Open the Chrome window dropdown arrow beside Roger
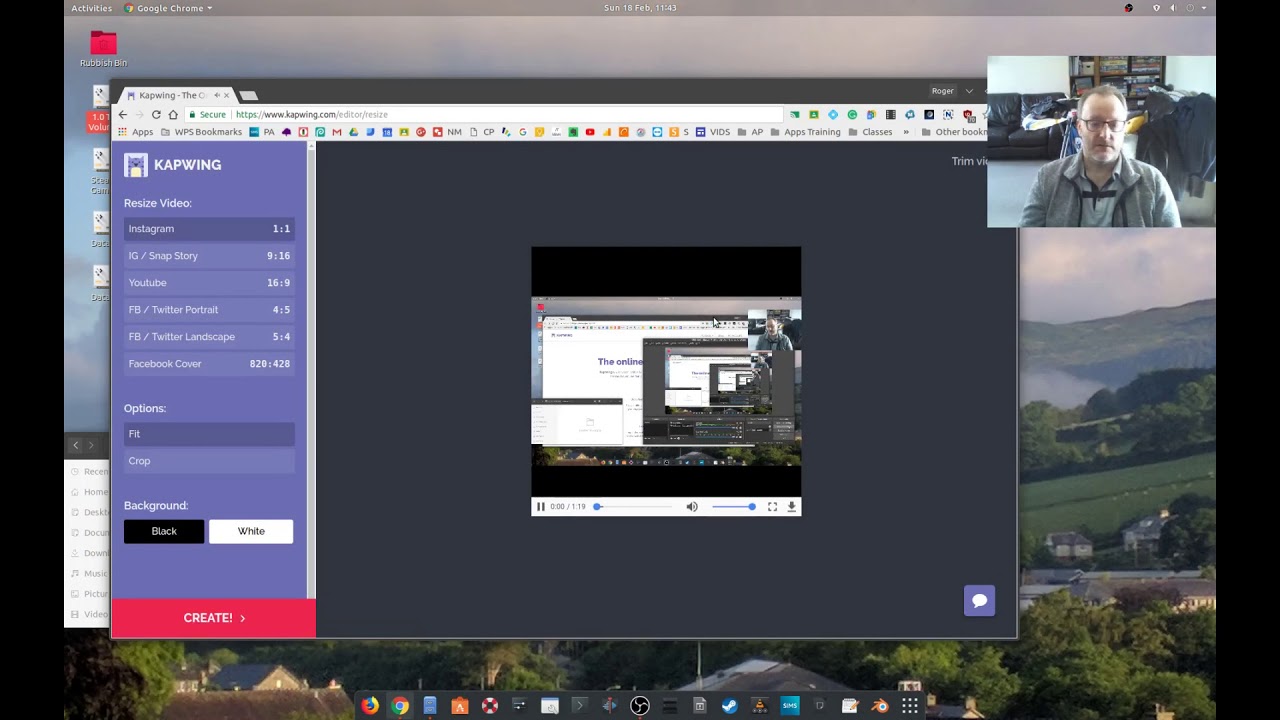The image size is (1280, 720). [969, 91]
